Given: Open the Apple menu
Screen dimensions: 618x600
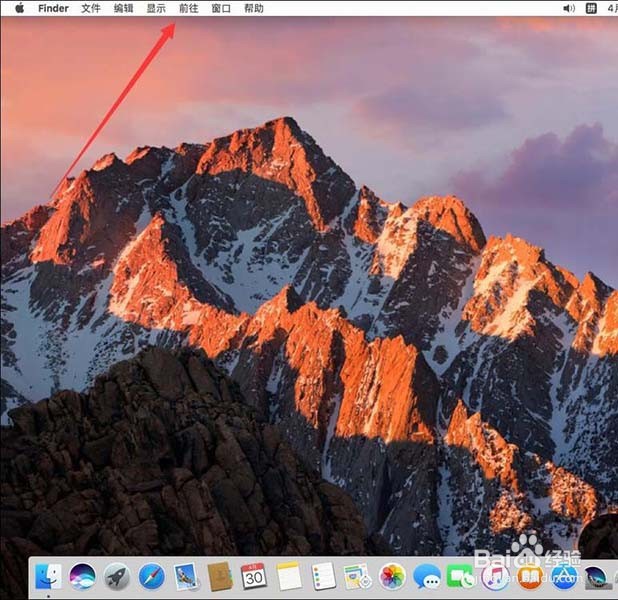Looking at the screenshot, I should [x=19, y=8].
